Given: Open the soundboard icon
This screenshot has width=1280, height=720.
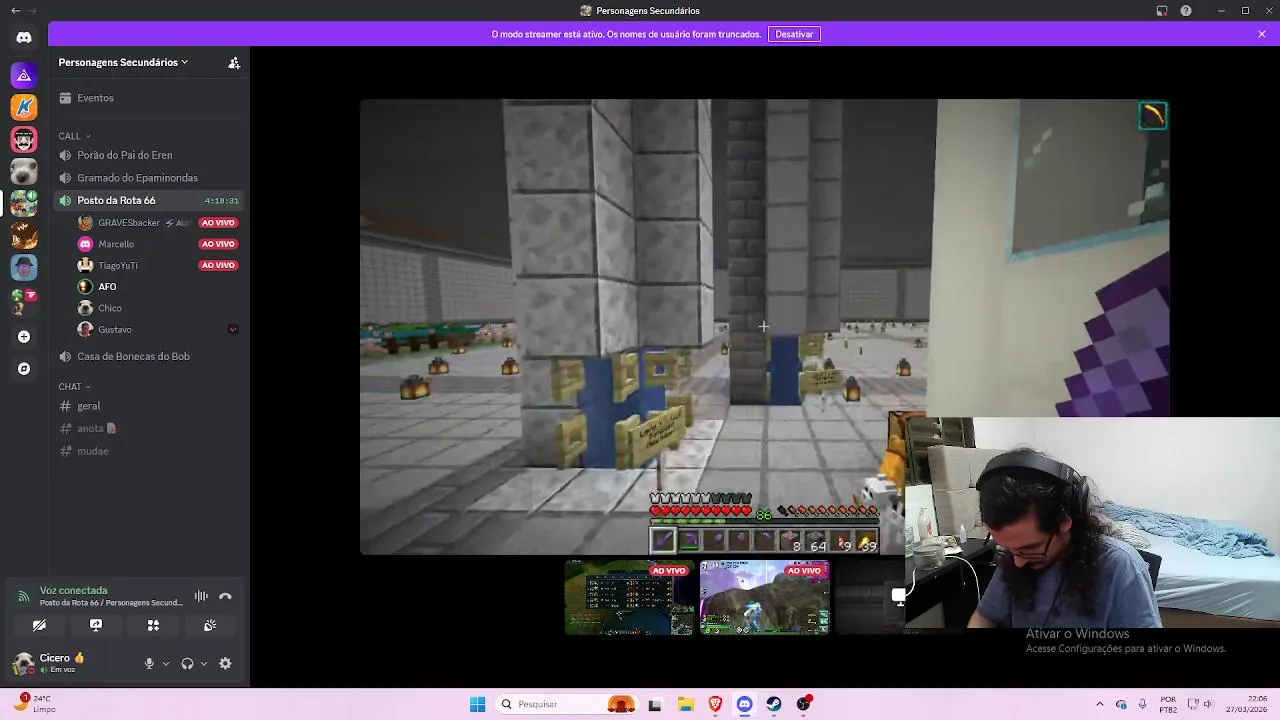Looking at the screenshot, I should (210, 625).
